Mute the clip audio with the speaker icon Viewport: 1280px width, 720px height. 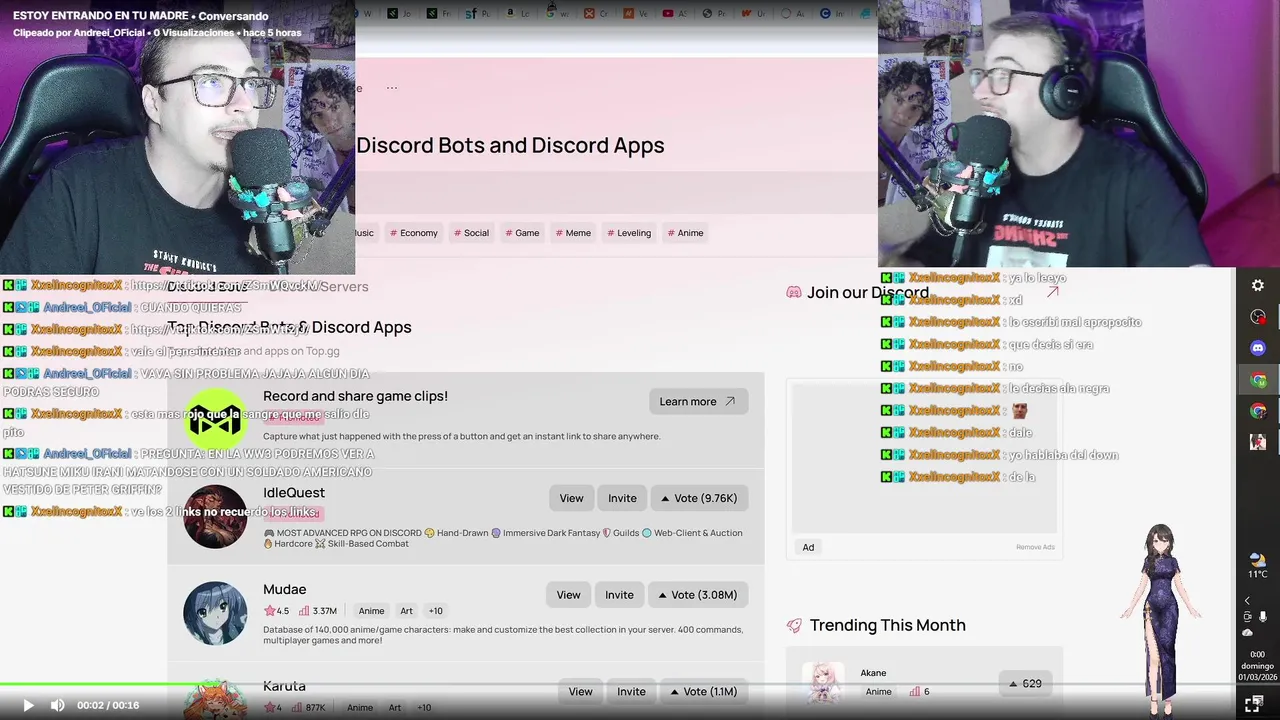58,705
